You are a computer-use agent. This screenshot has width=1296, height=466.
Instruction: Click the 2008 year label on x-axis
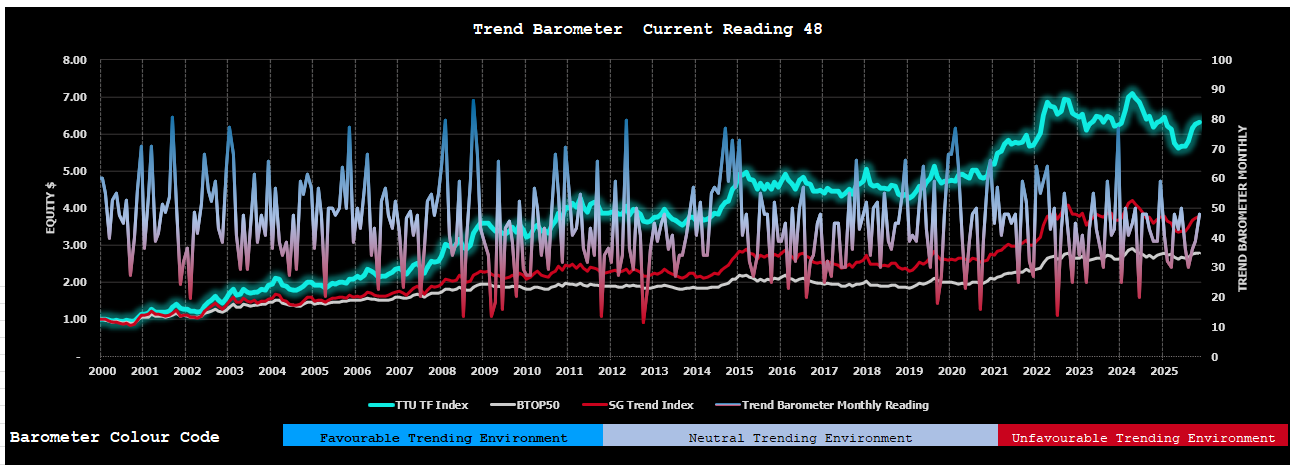click(x=441, y=371)
